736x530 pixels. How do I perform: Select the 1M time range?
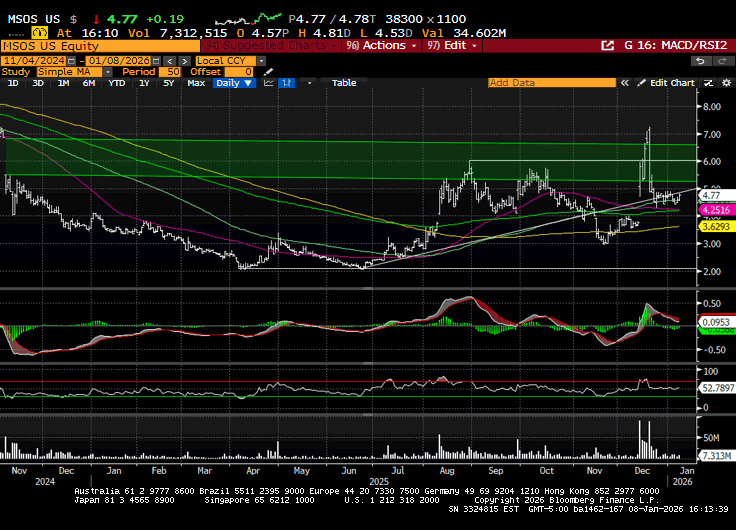pyautogui.click(x=63, y=83)
